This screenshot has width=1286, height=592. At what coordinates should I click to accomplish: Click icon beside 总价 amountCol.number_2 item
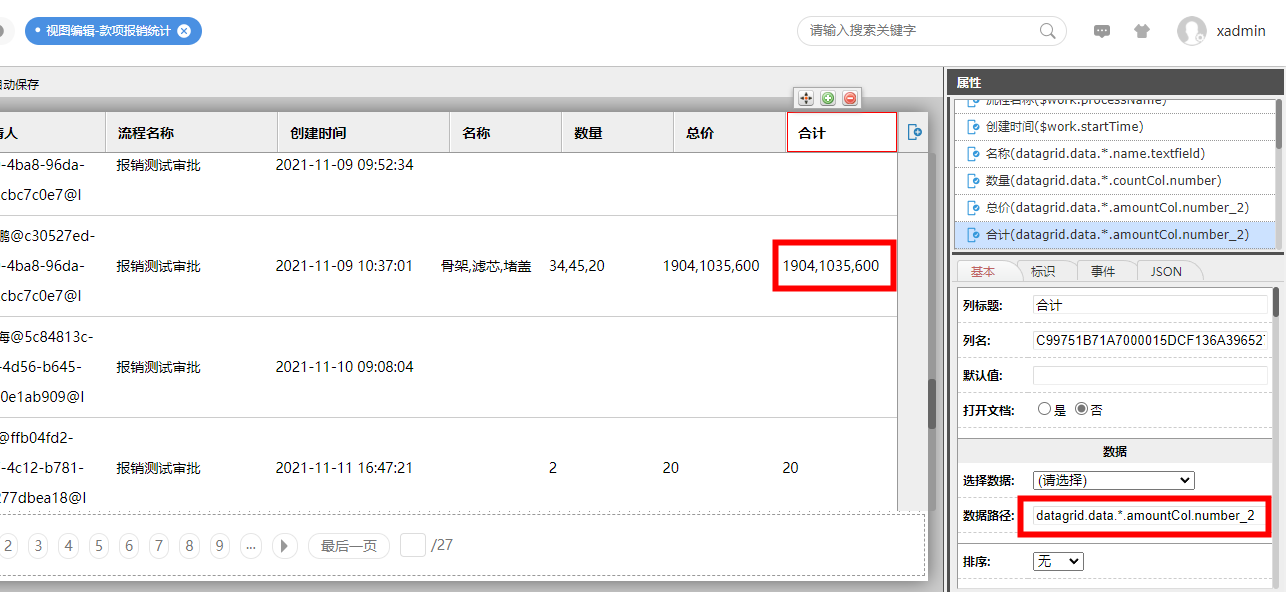point(974,208)
